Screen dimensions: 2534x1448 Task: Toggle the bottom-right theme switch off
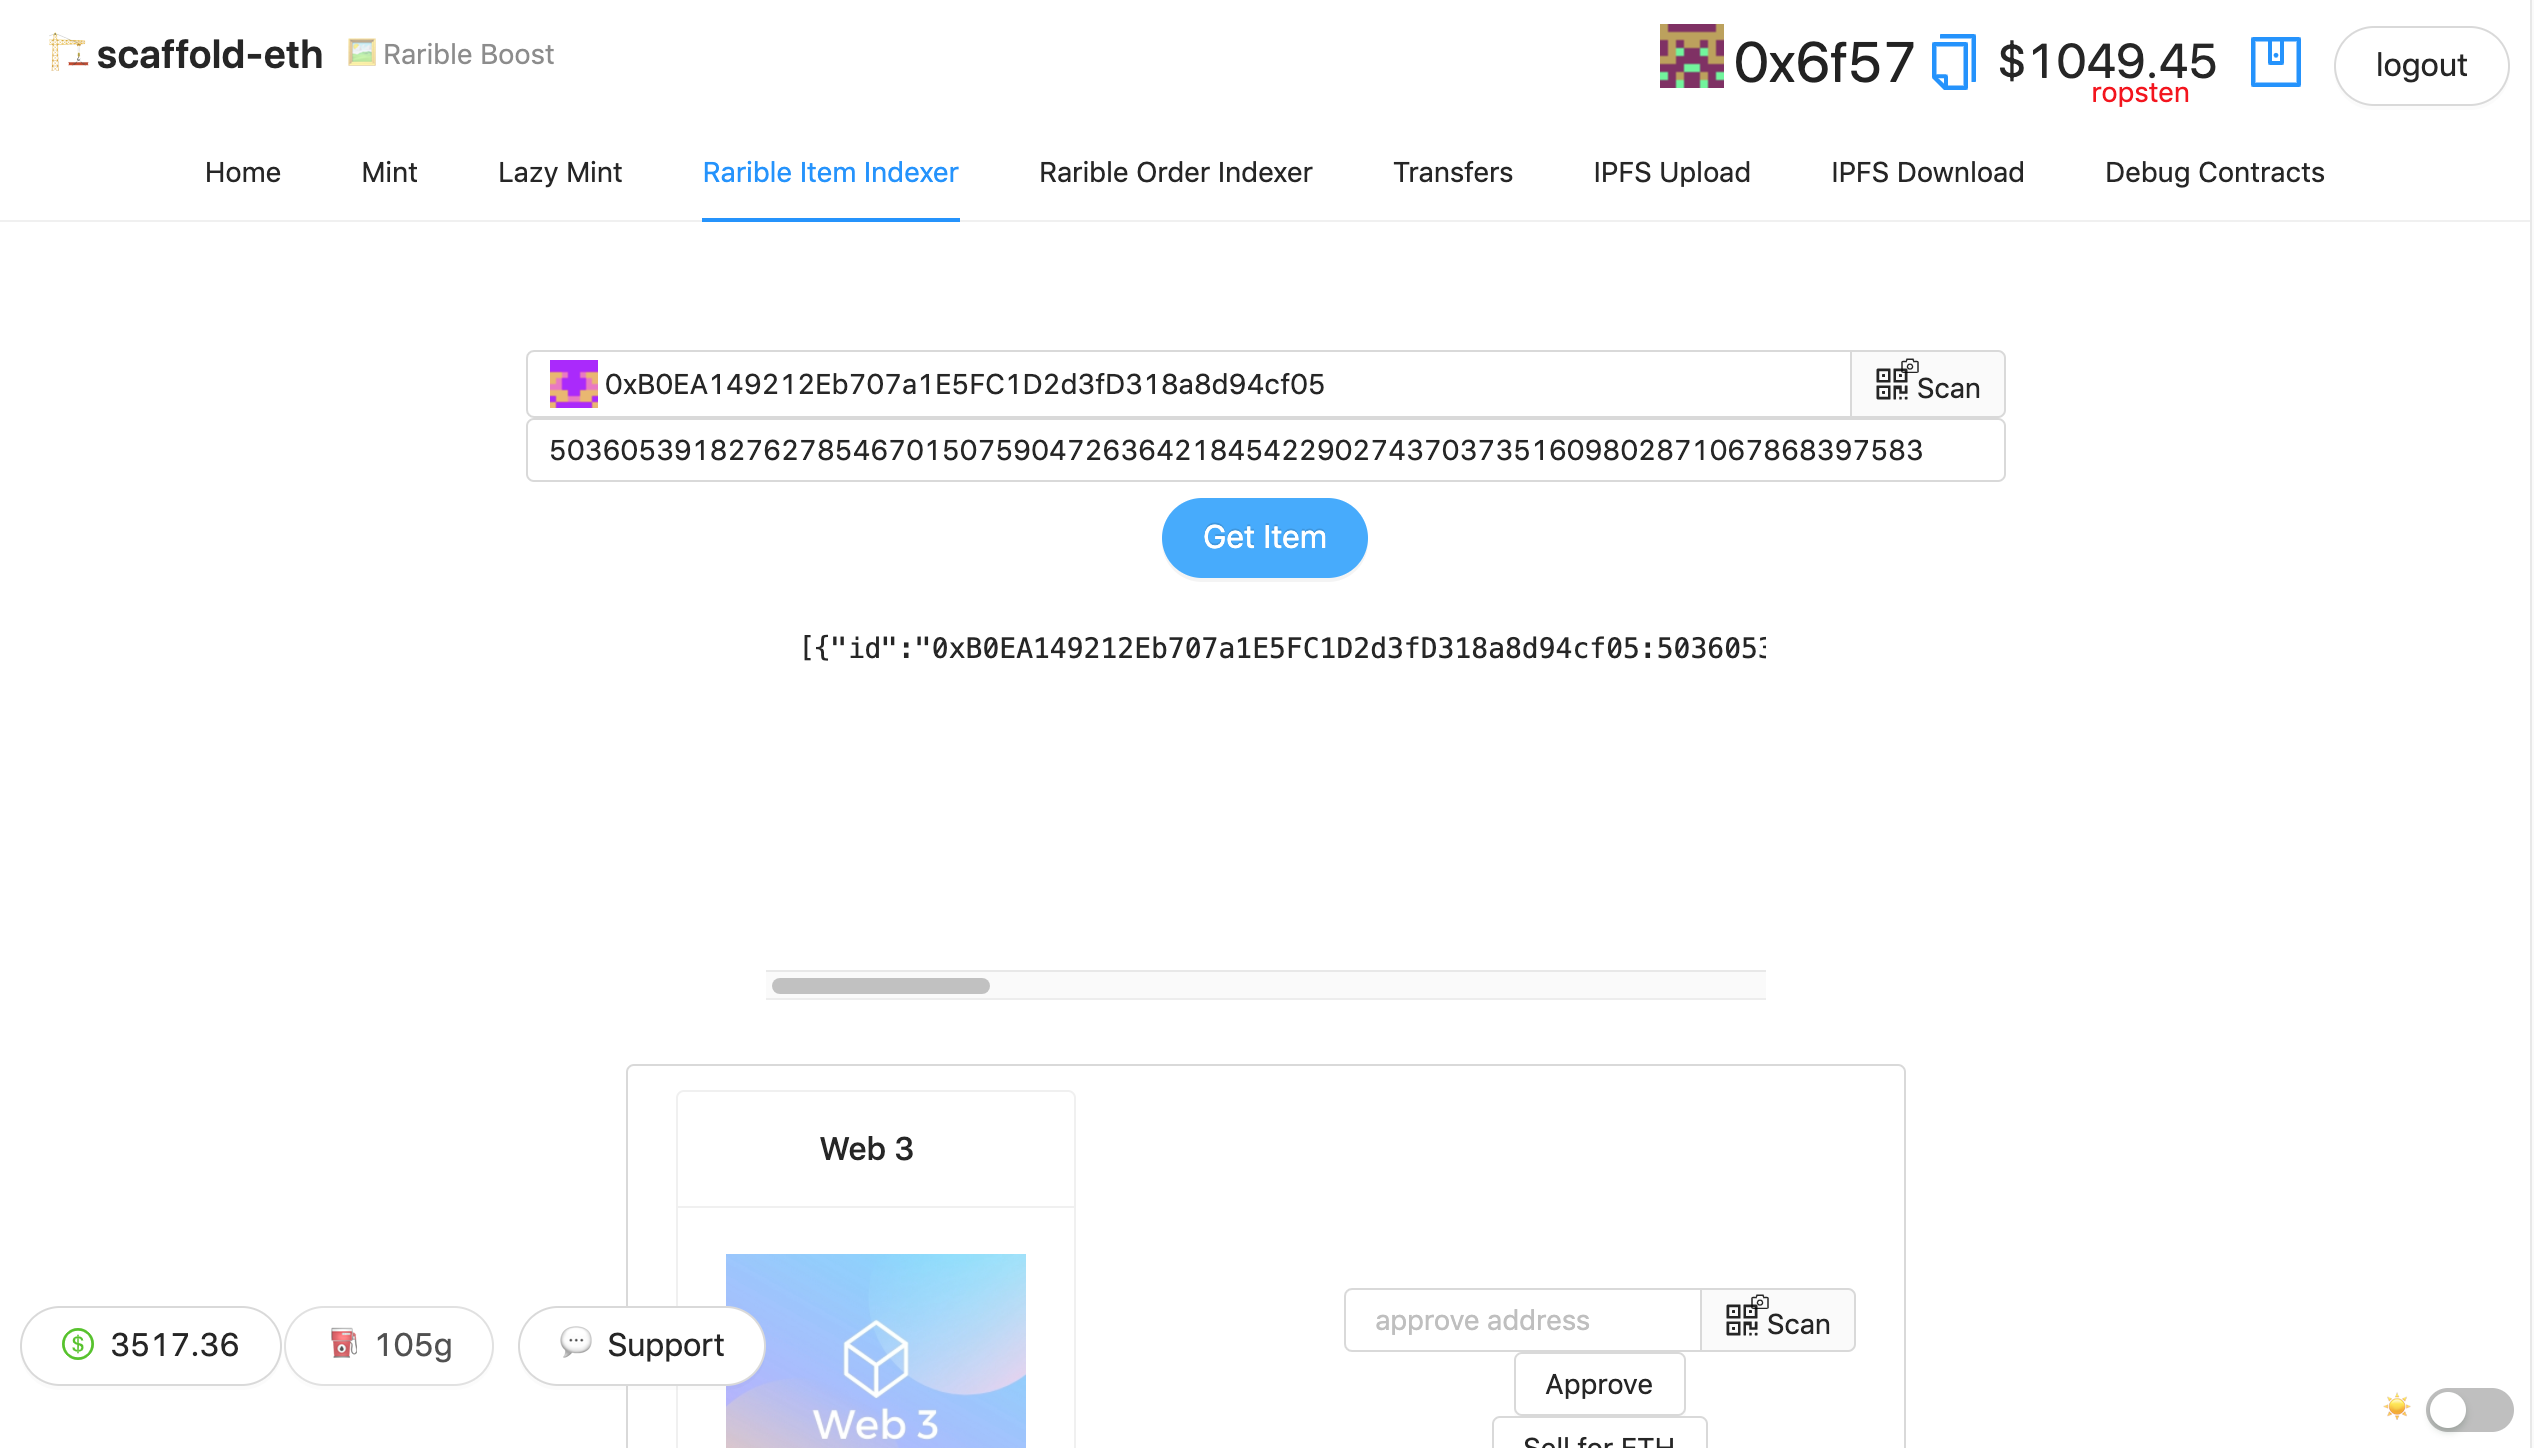(2466, 1410)
